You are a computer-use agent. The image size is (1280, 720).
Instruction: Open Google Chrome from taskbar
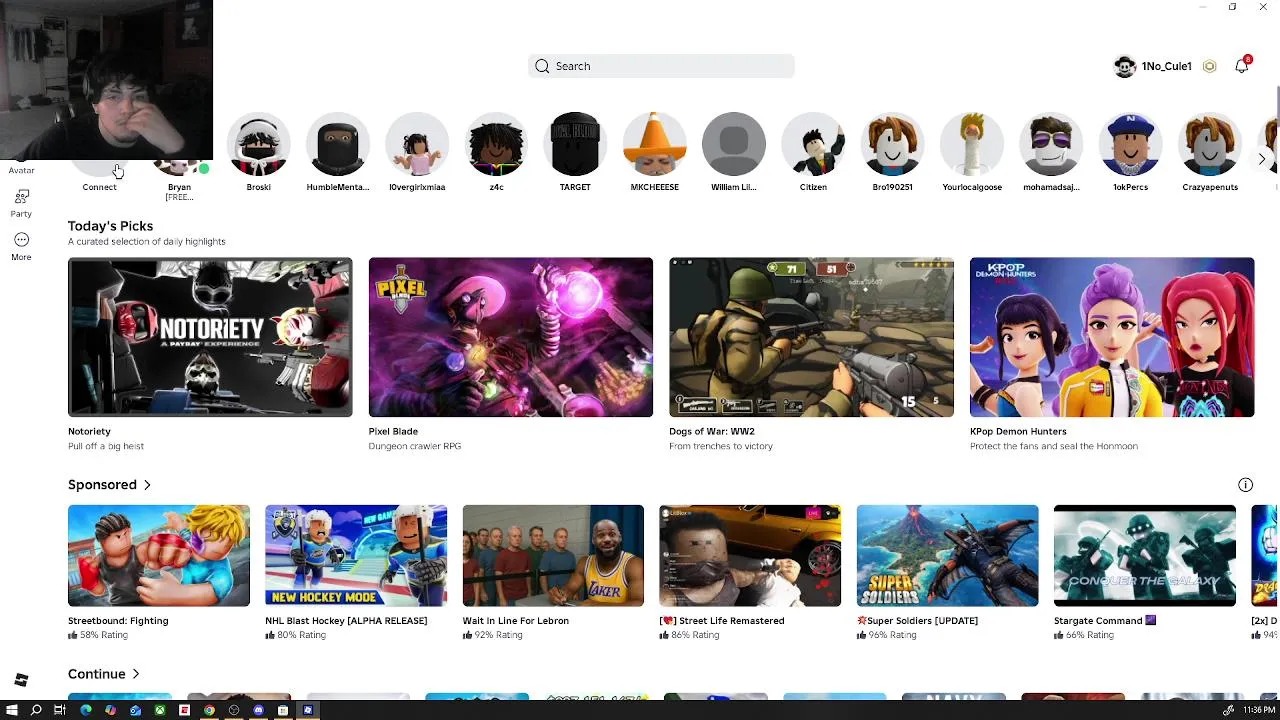[209, 710]
